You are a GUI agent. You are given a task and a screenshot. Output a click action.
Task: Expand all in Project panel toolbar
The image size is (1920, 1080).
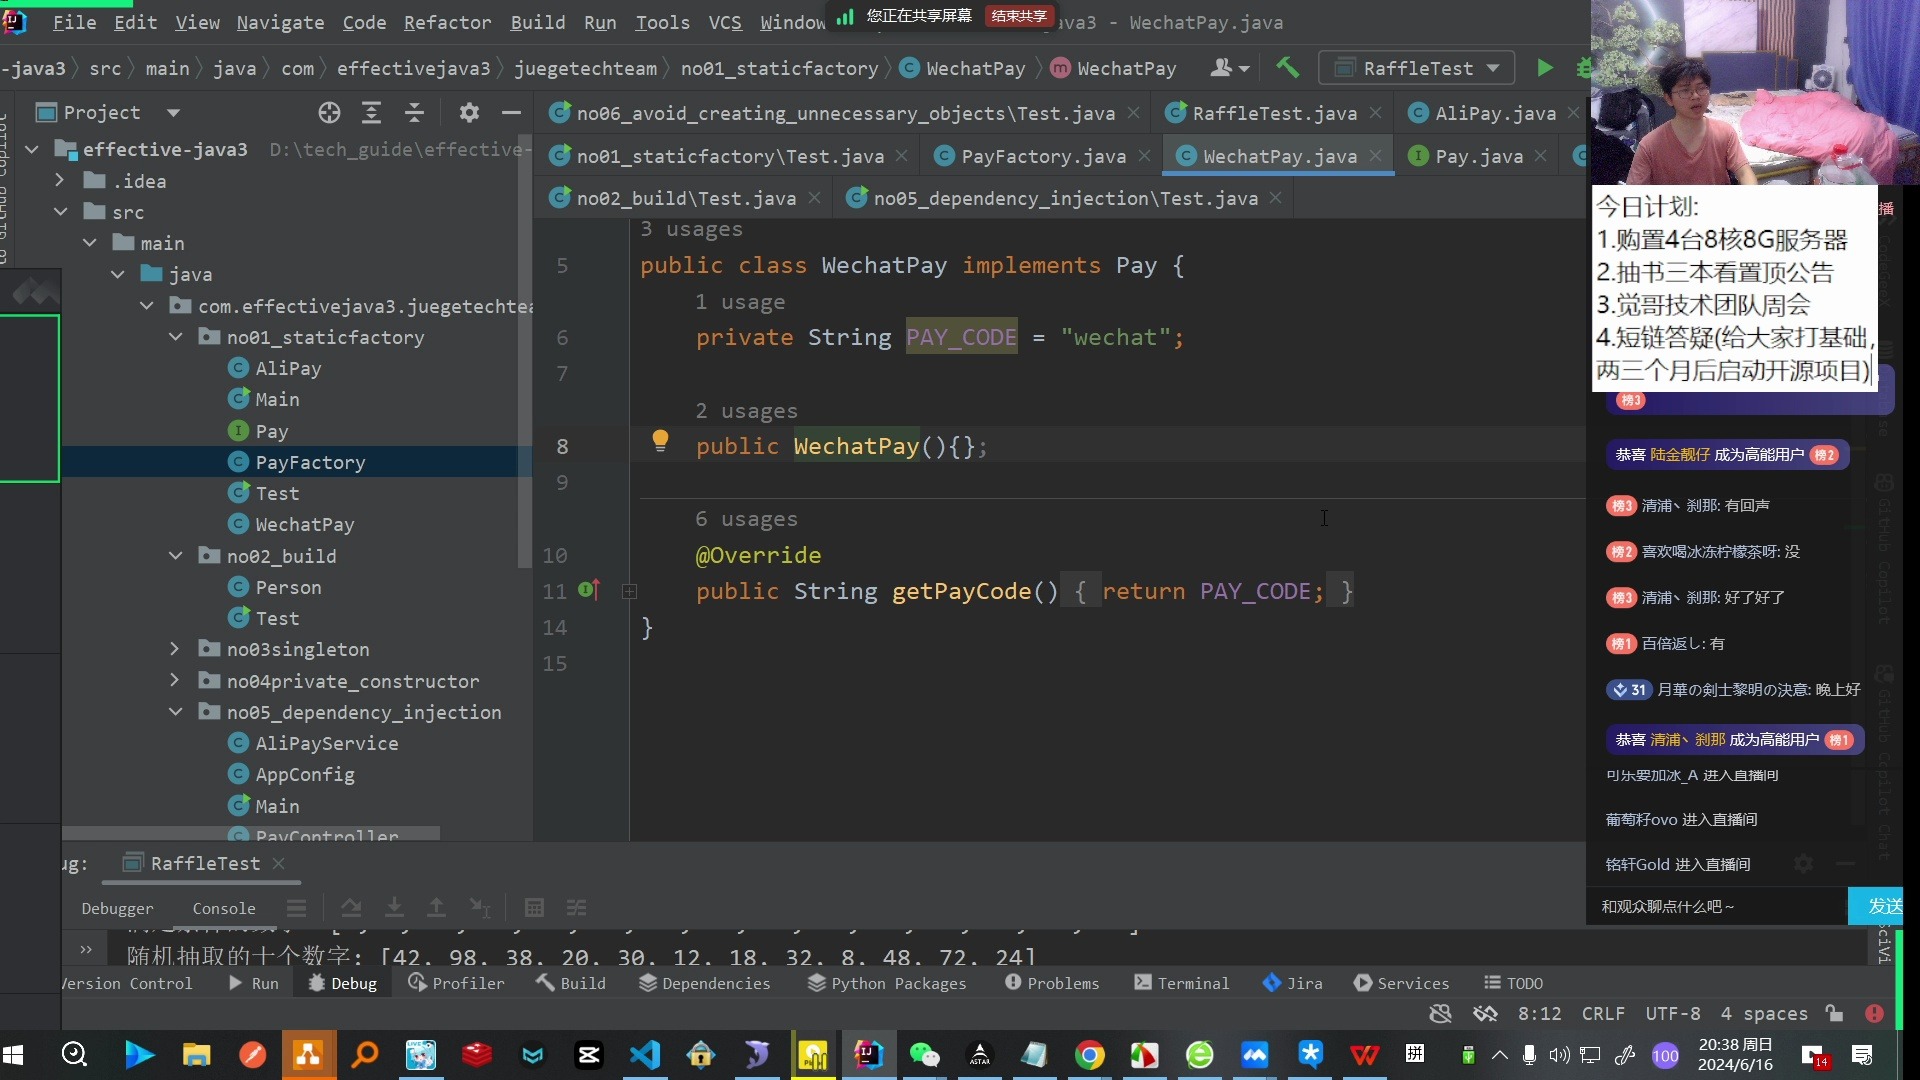click(371, 113)
